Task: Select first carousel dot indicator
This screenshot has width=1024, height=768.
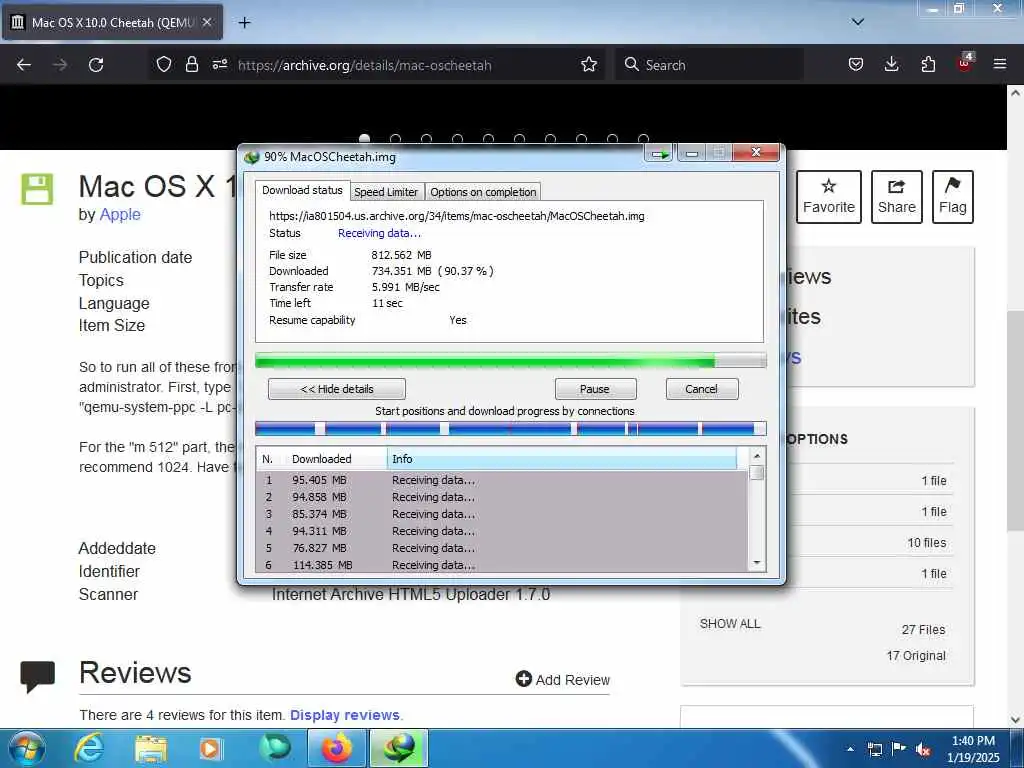Action: pos(364,138)
